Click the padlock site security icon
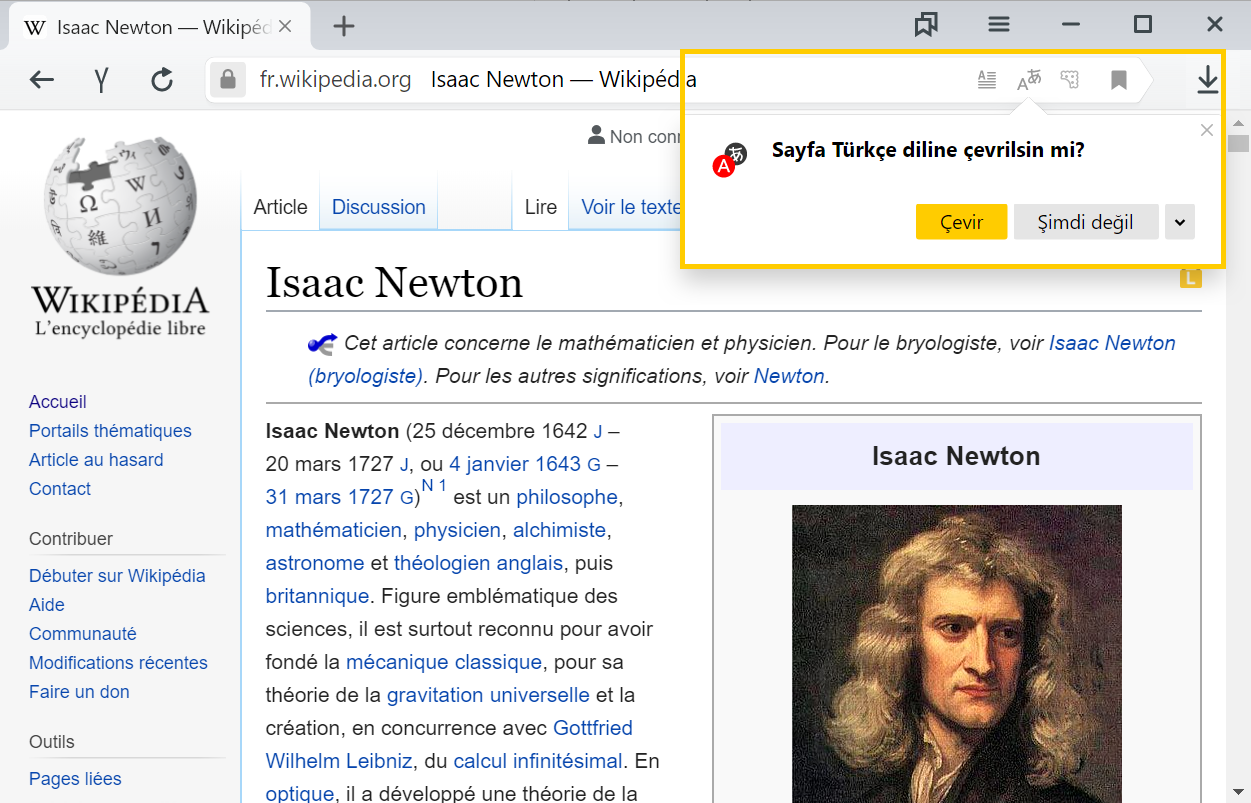This screenshot has width=1251, height=803. click(x=228, y=80)
